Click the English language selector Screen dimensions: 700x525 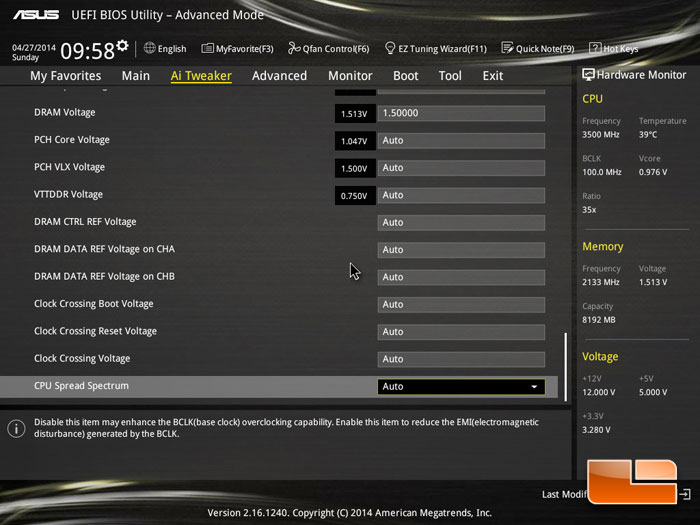pyautogui.click(x=165, y=48)
